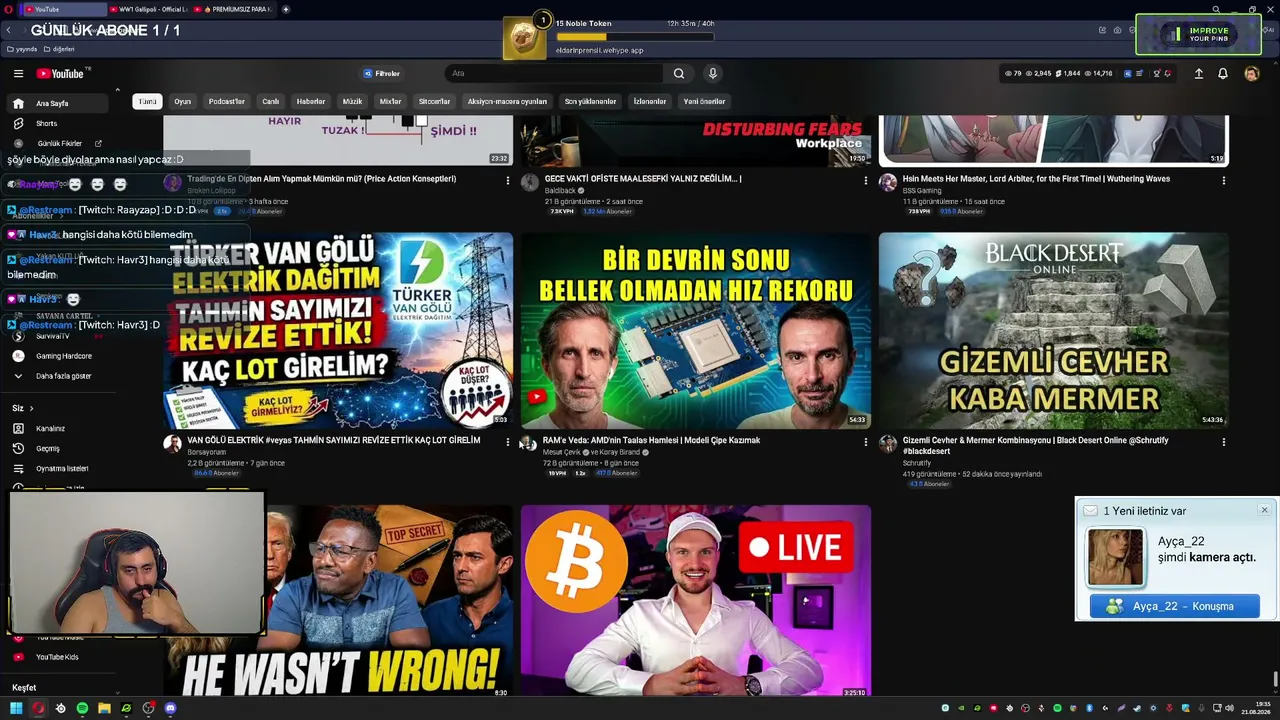Go to the YouTube logo home link
1280x720 pixels.
click(62, 73)
